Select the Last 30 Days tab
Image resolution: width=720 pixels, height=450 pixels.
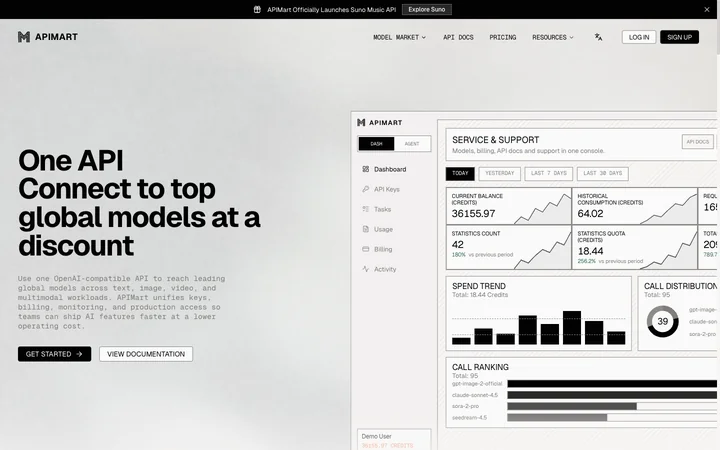click(x=602, y=174)
